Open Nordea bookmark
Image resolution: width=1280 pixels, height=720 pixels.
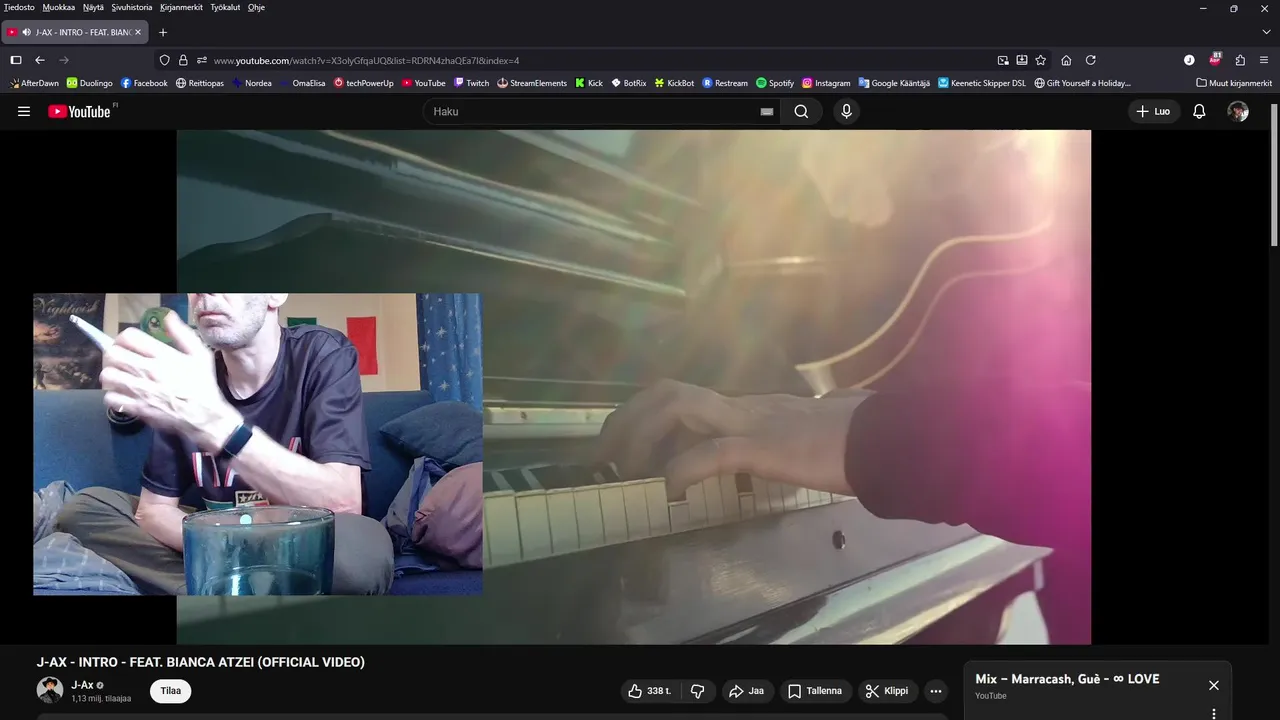point(252,83)
